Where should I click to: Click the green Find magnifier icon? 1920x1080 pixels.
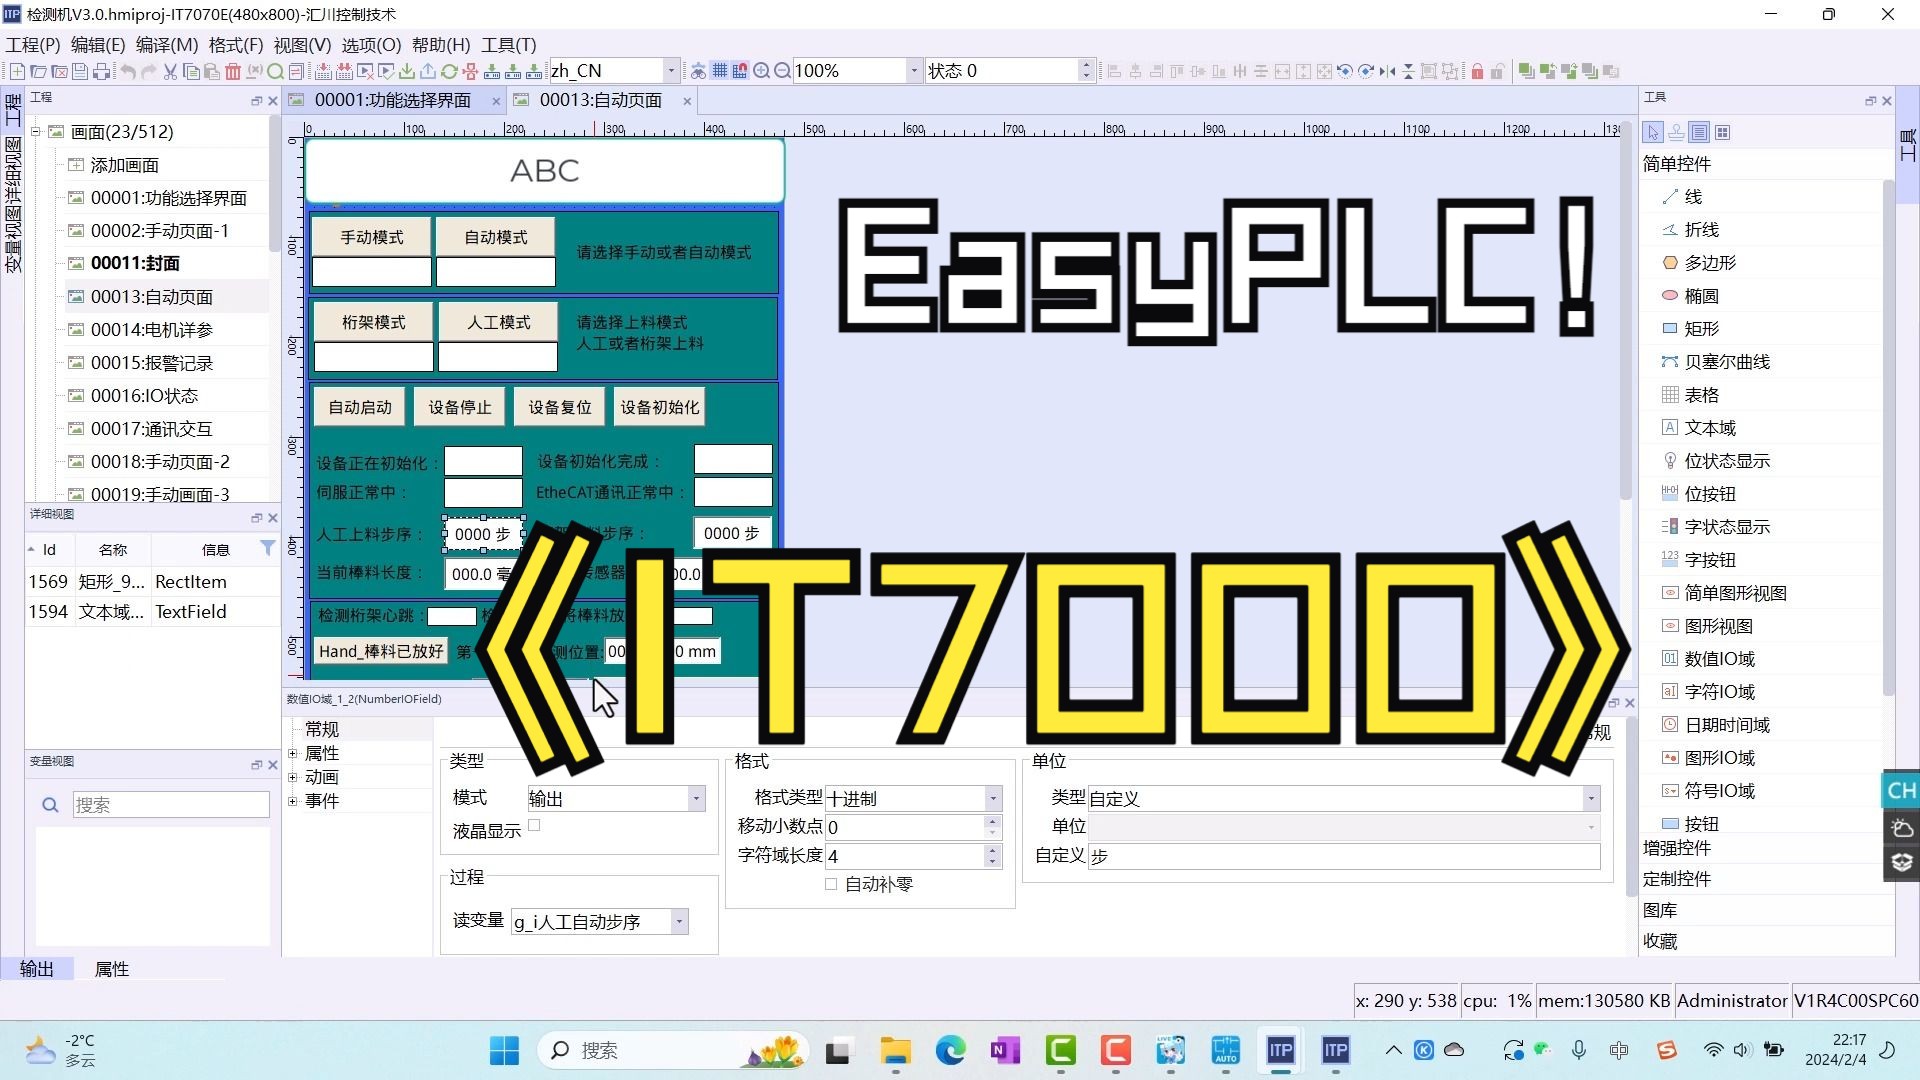275,71
